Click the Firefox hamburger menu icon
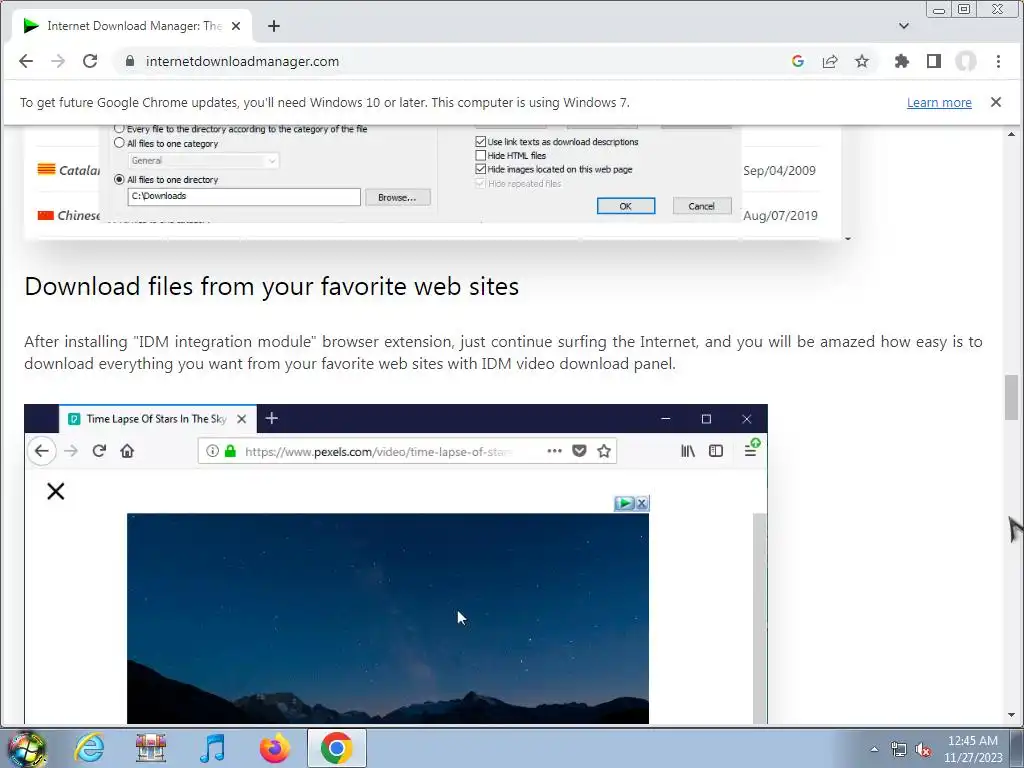The image size is (1024, 768). (750, 451)
